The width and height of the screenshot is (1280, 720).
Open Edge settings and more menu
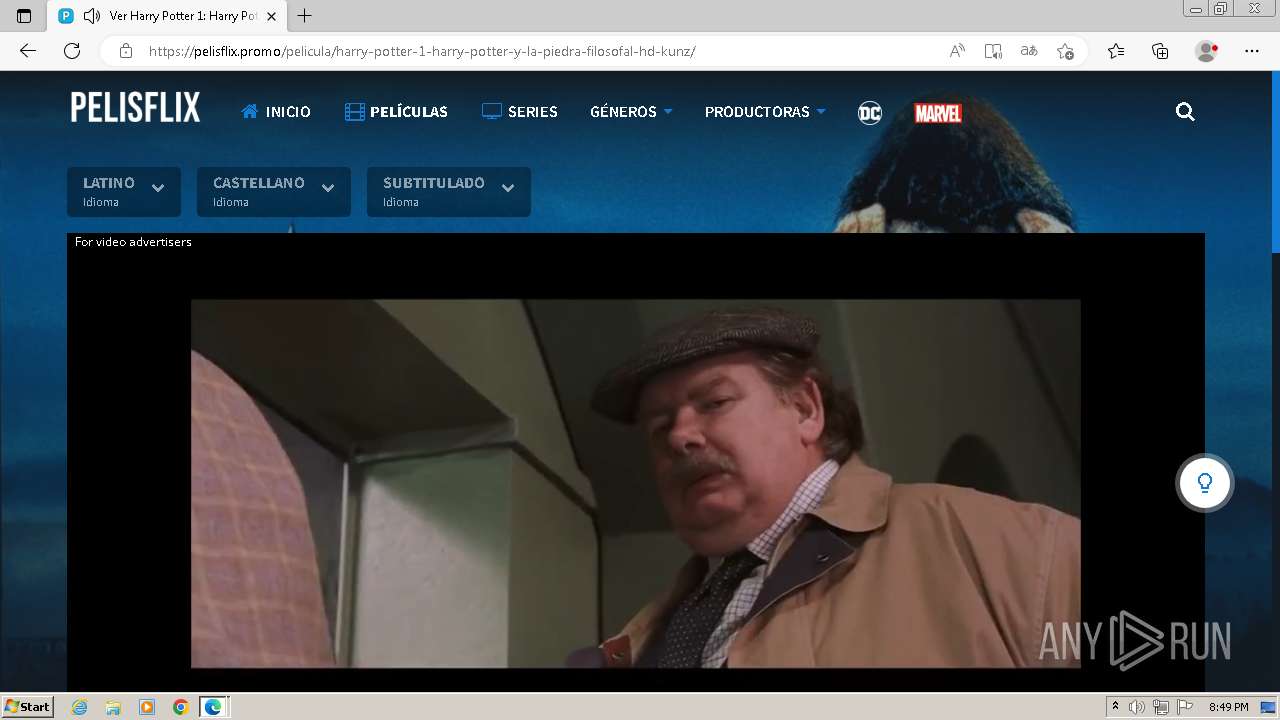tap(1252, 51)
